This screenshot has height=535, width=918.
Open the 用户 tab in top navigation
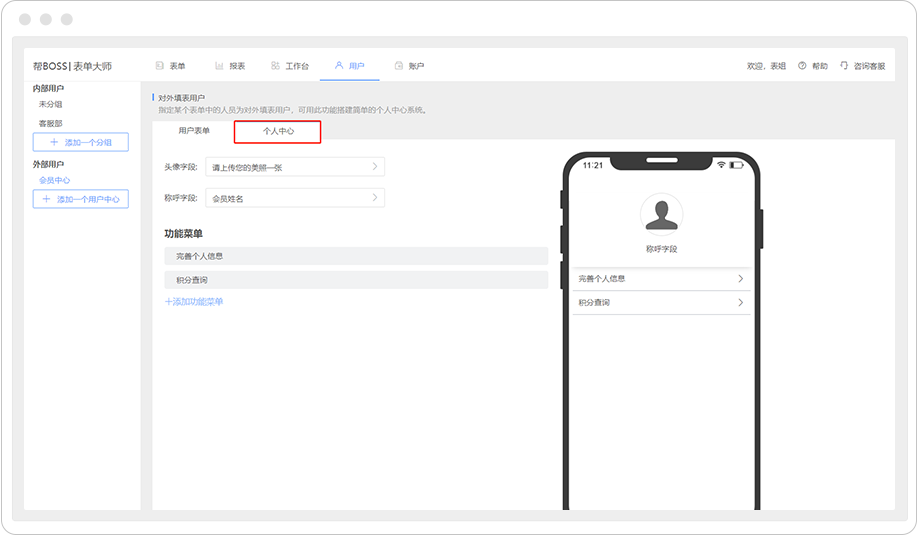pos(350,66)
